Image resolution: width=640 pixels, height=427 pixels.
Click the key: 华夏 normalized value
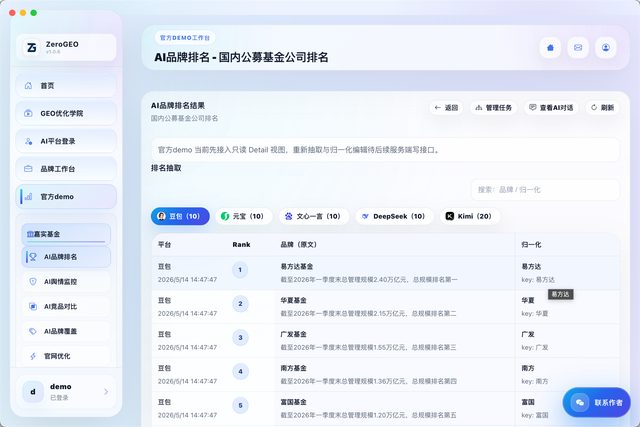coord(535,314)
